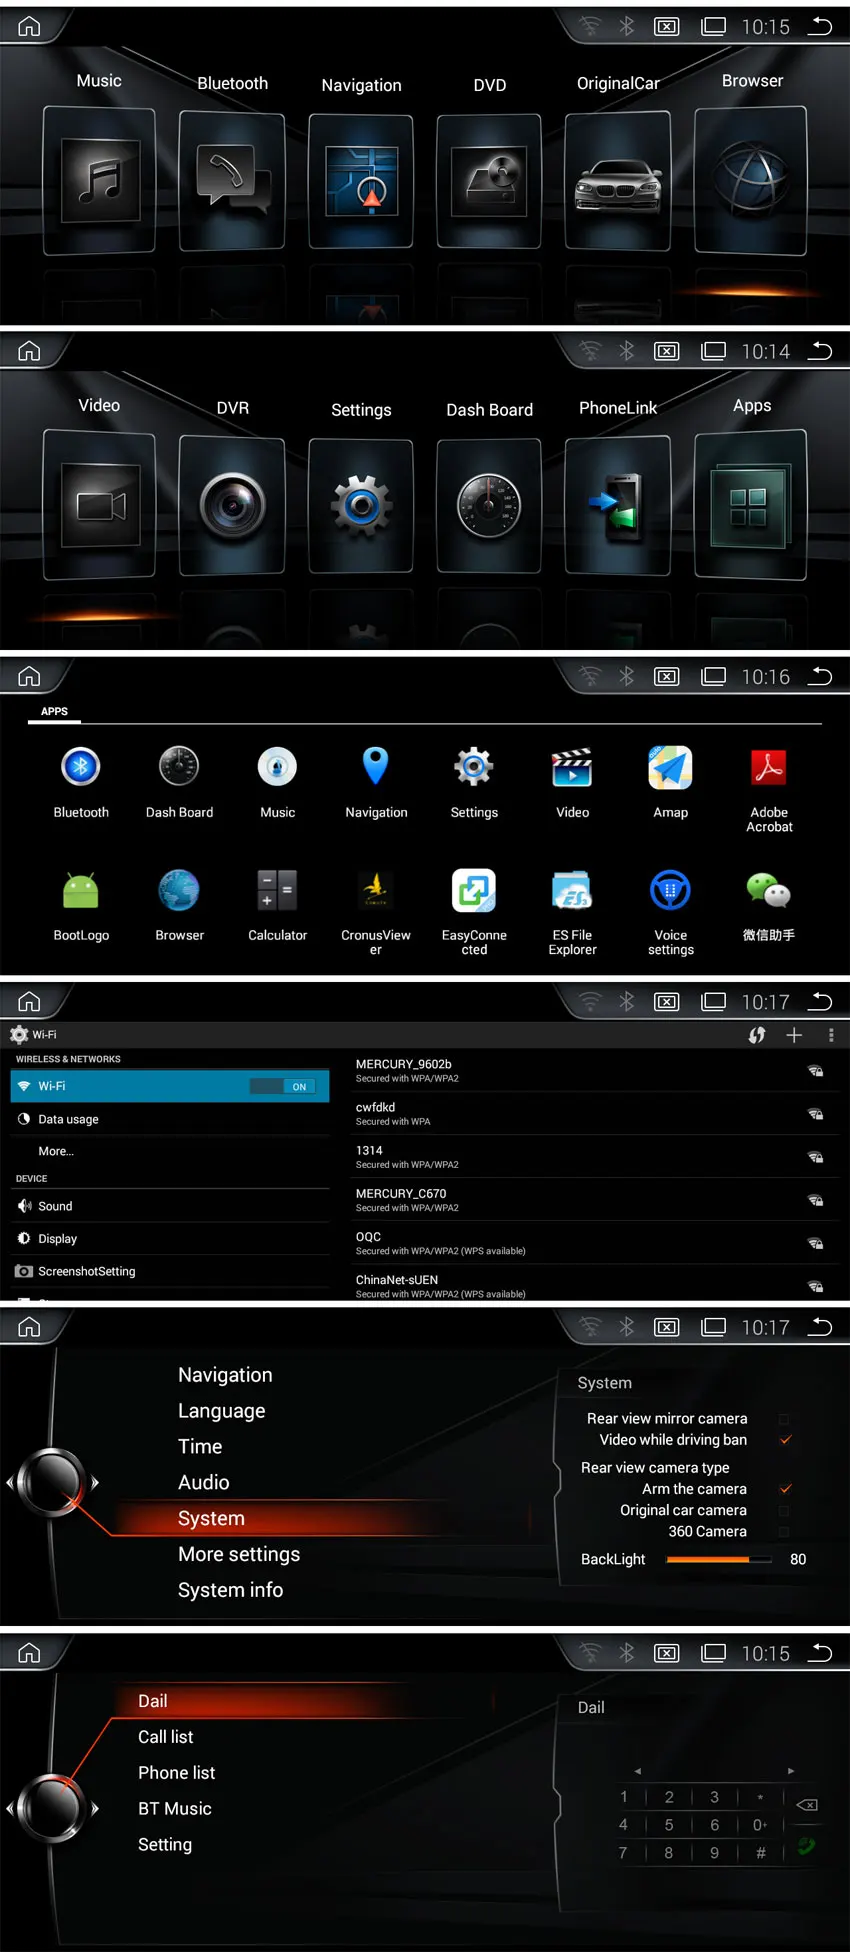This screenshot has width=850, height=1952.
Task: Launch the Navigation map tile
Action: pos(361,181)
